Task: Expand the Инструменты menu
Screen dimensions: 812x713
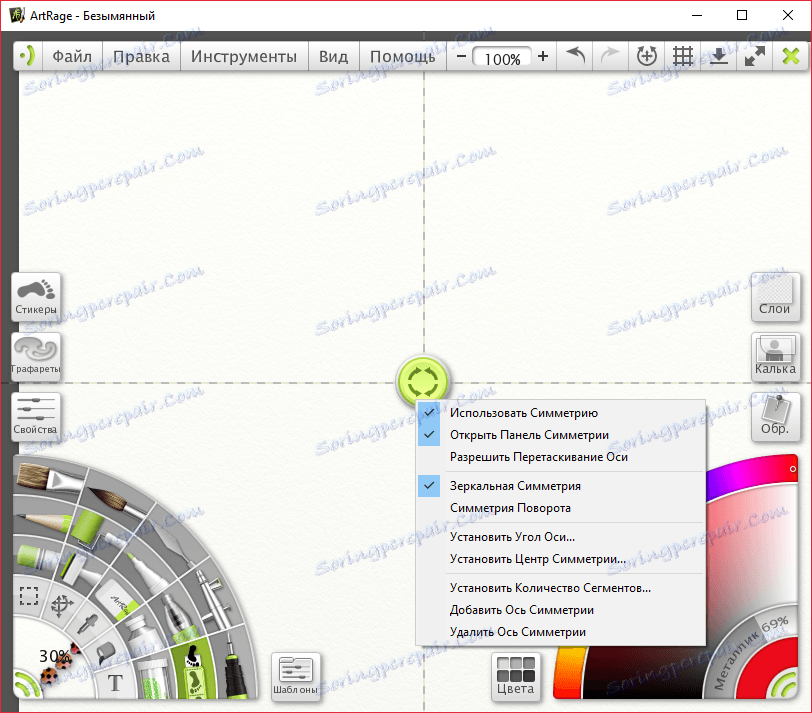Action: point(244,56)
